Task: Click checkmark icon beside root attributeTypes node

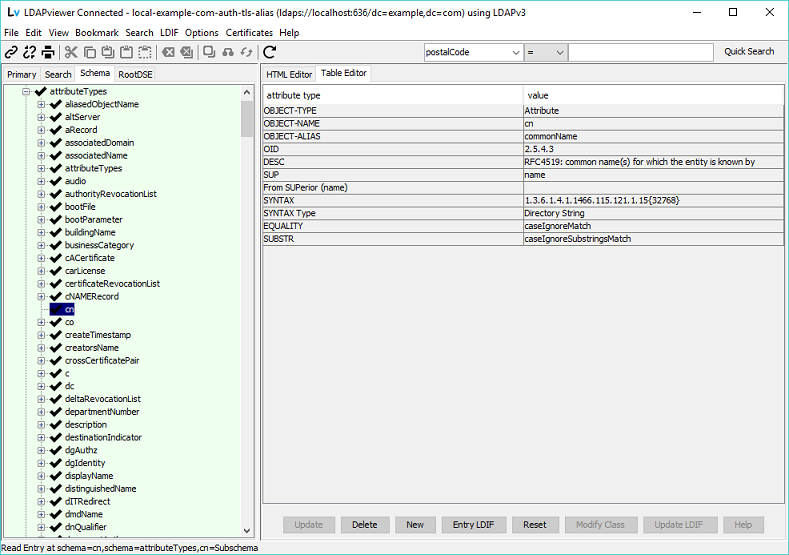Action: tap(40, 92)
